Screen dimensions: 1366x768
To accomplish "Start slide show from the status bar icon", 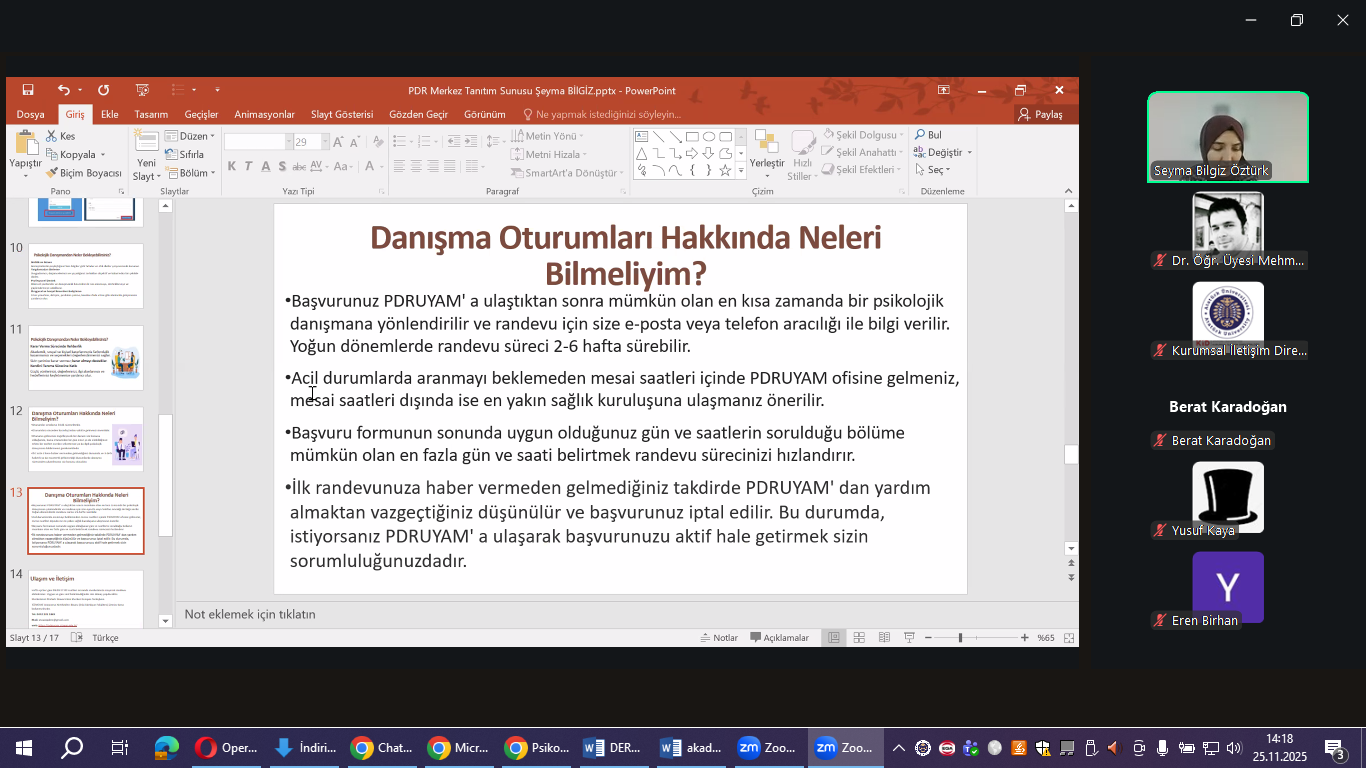I will [909, 638].
